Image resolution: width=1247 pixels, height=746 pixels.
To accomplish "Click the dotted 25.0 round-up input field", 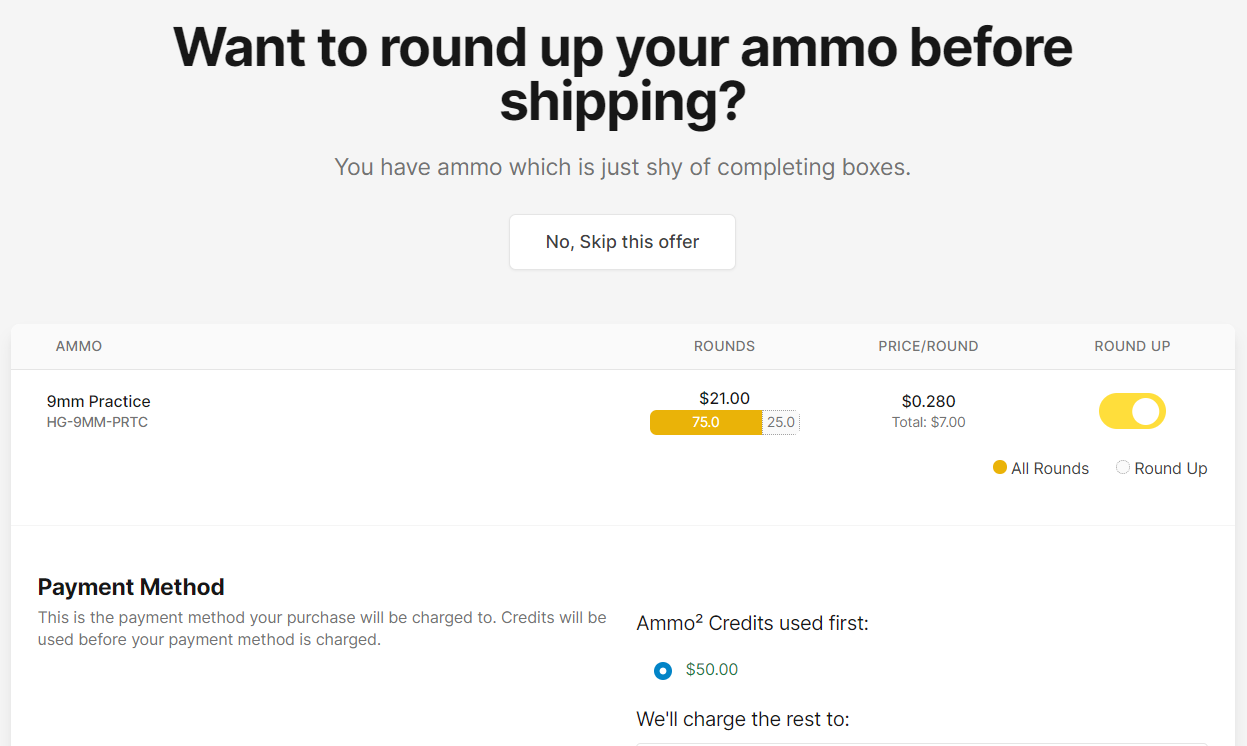I will click(780, 422).
